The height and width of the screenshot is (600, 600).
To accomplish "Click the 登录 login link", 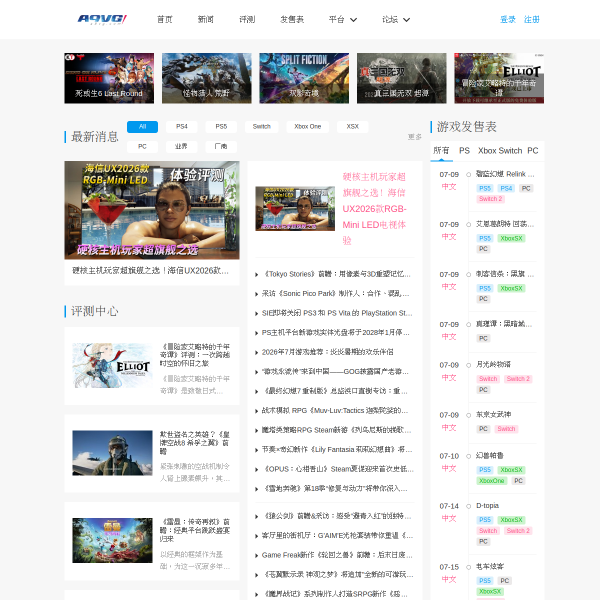I will [508, 20].
